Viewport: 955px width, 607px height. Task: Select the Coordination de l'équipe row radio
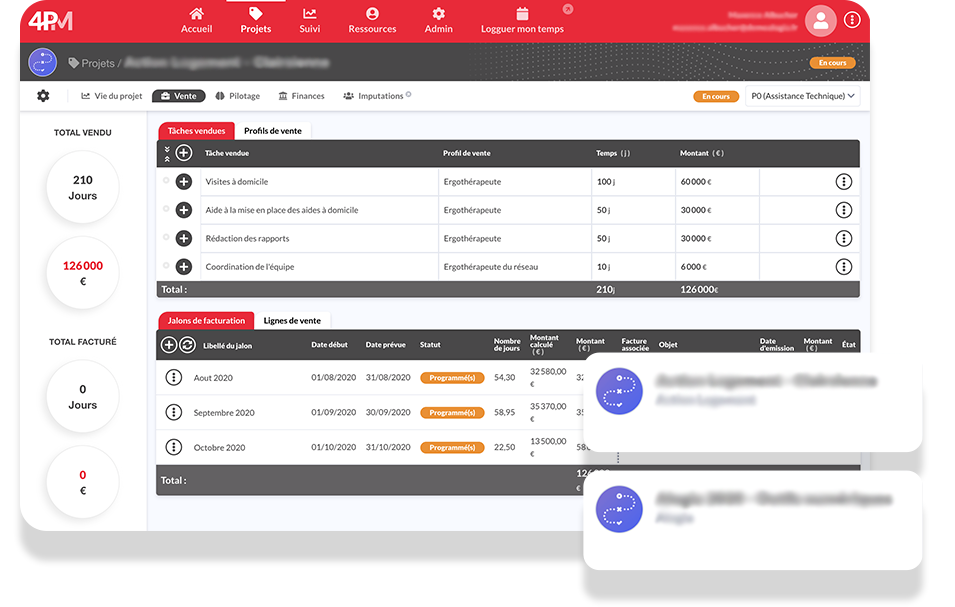[x=166, y=266]
